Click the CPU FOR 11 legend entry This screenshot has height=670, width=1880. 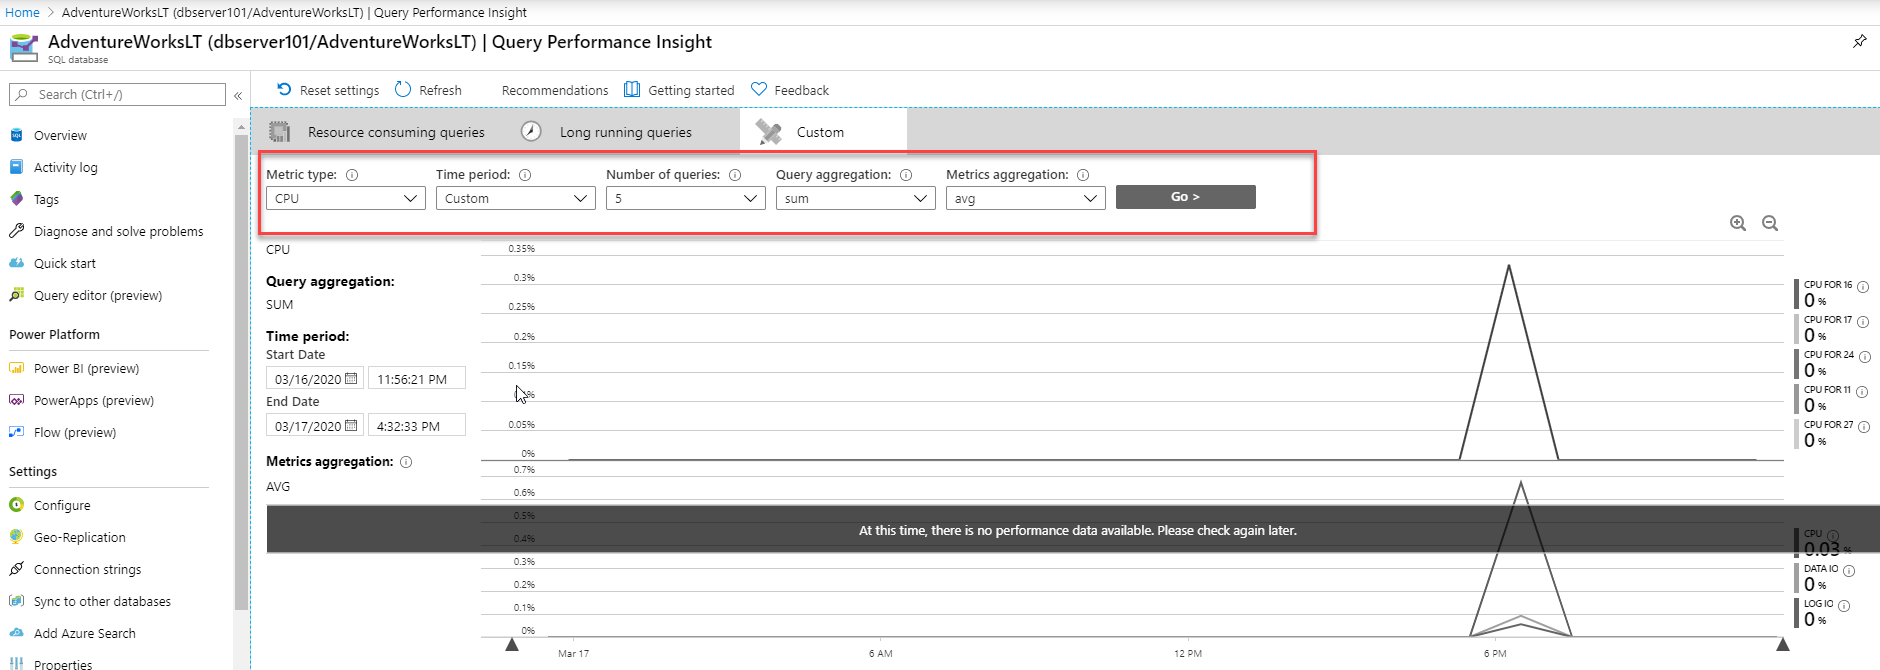pyautogui.click(x=1830, y=398)
